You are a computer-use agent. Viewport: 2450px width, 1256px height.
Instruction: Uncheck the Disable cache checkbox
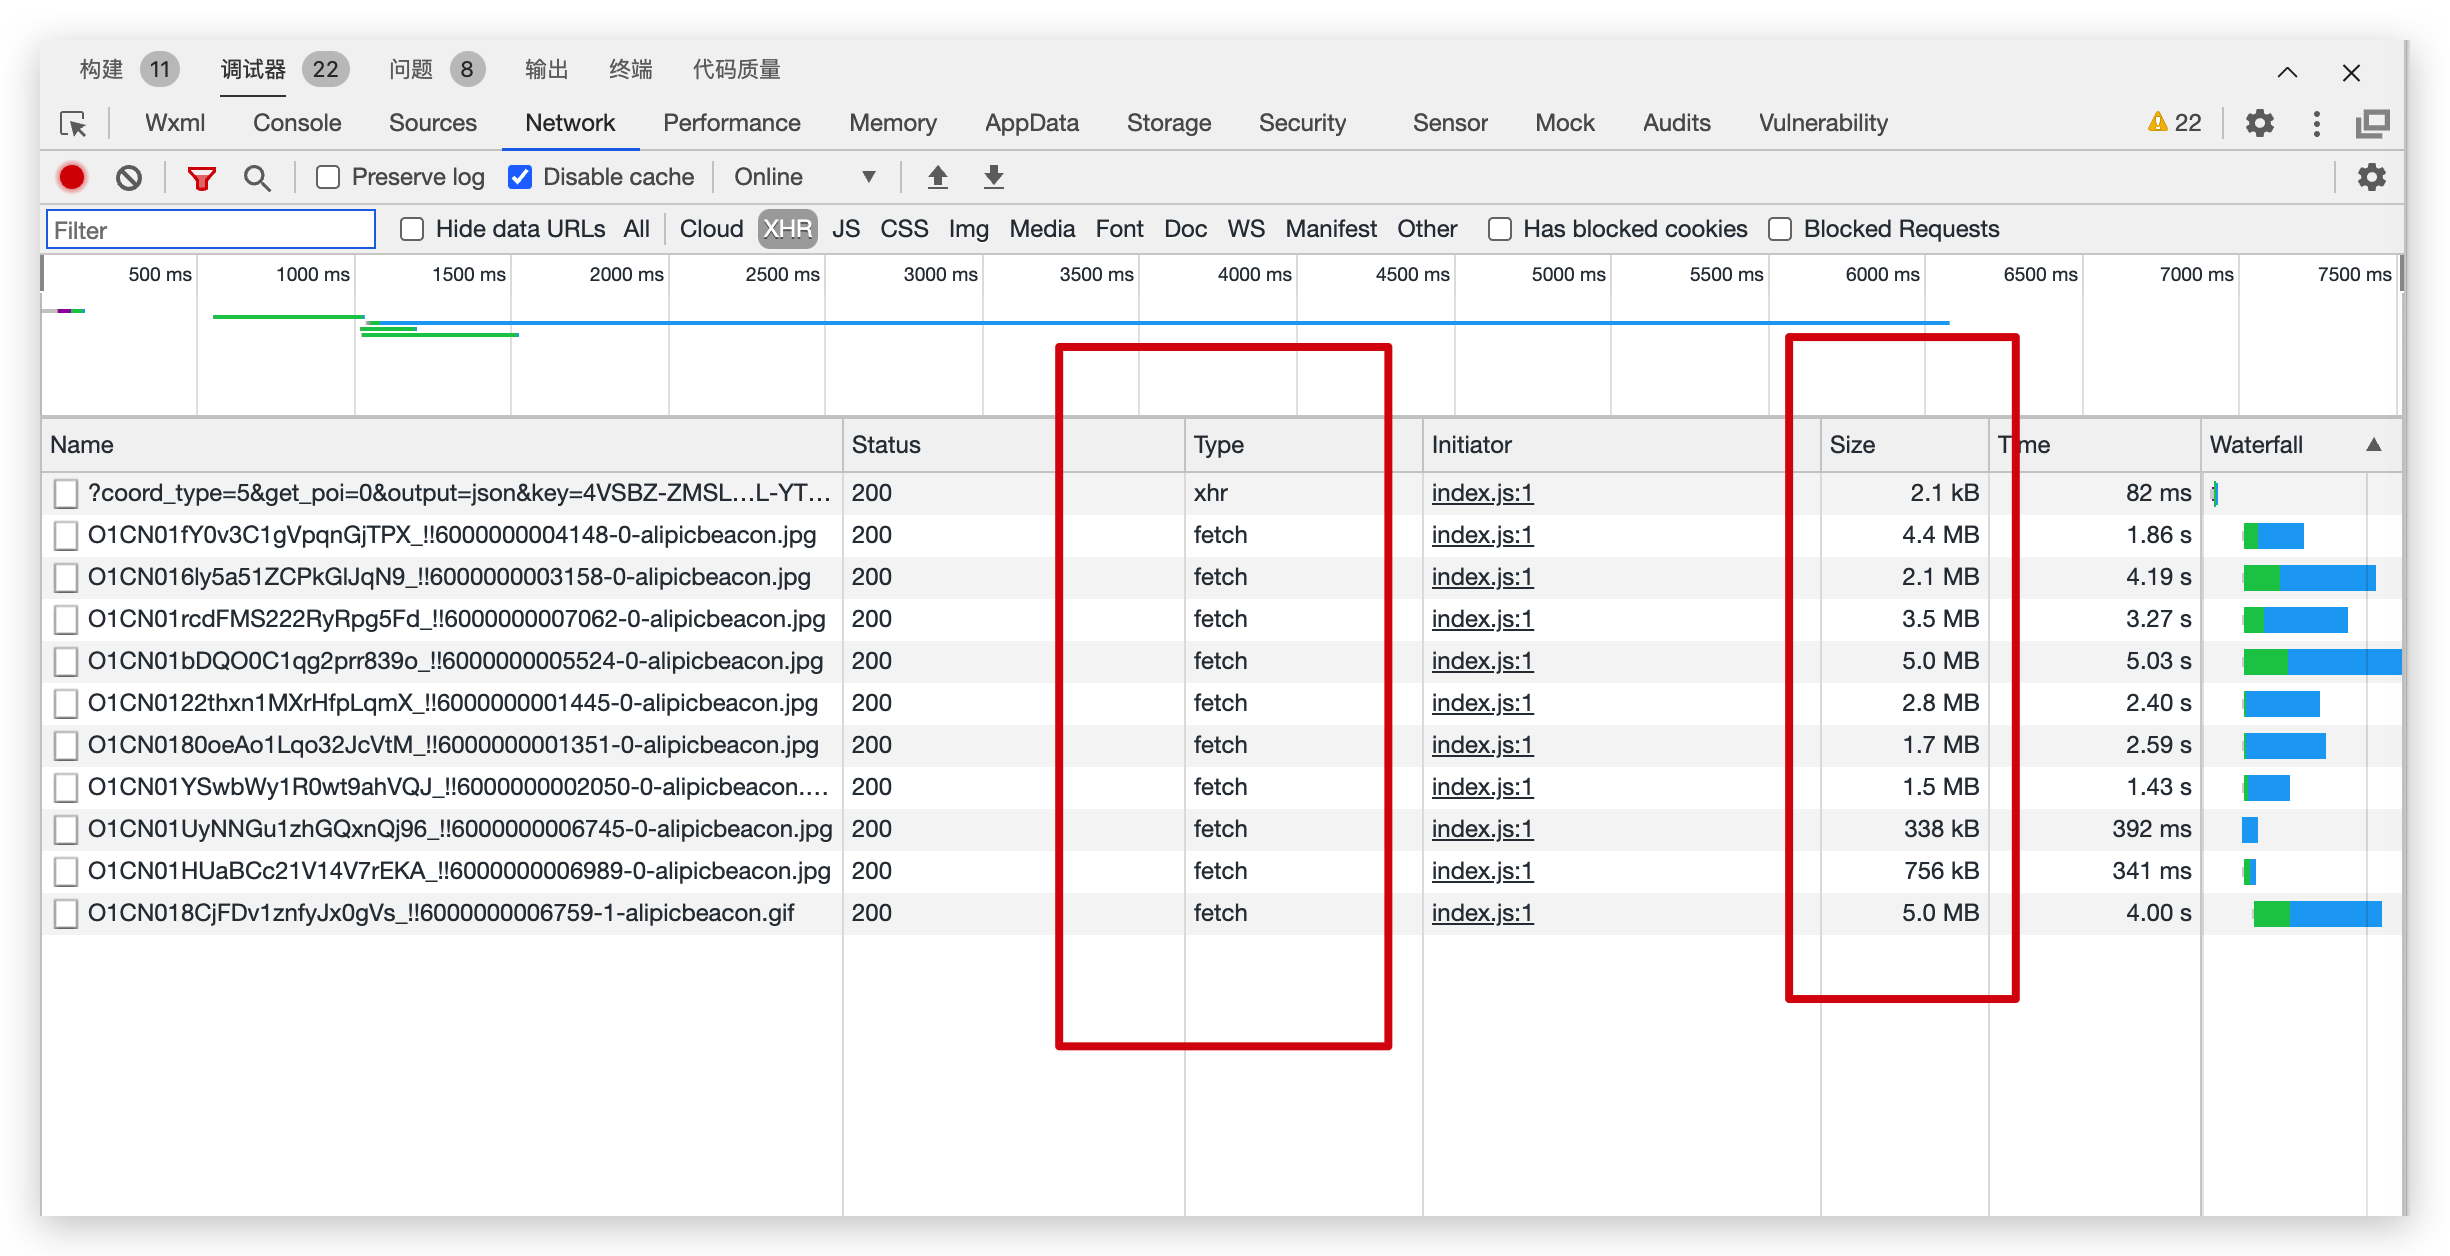tap(520, 177)
